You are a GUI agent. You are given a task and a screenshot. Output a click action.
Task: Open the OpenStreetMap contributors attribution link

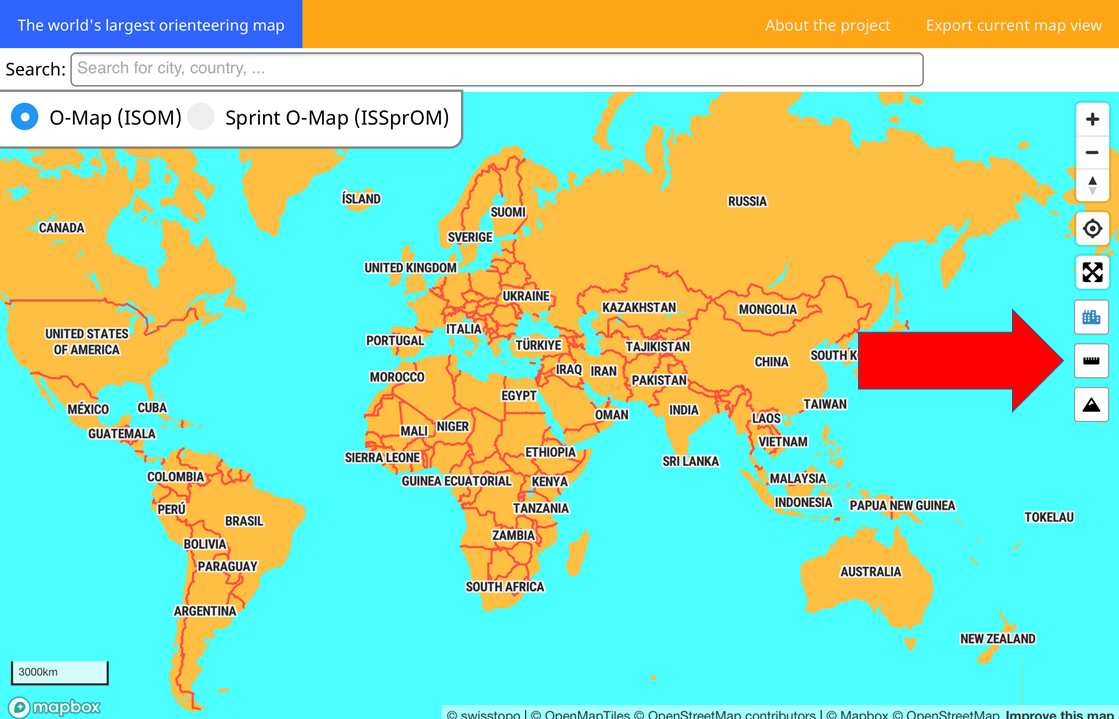pos(731,714)
